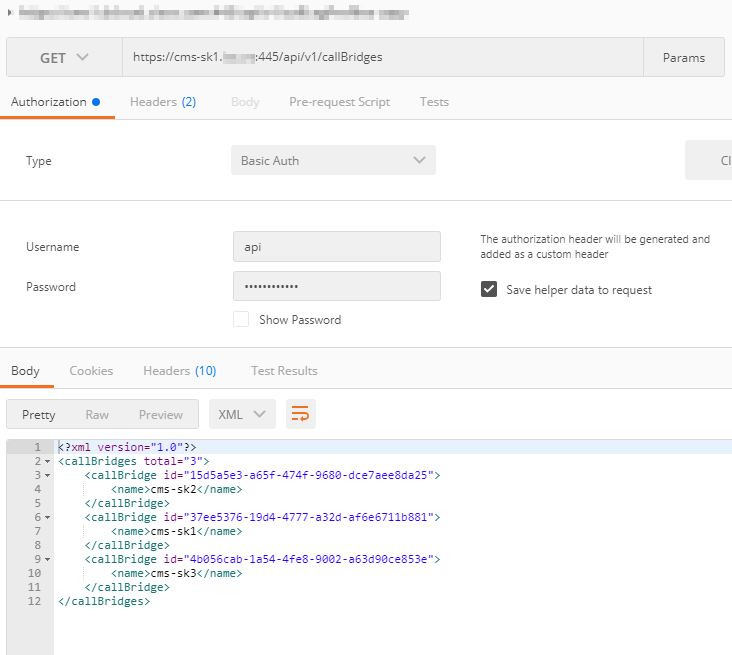Click the cms-sk3 name text
The height and width of the screenshot is (655, 732).
(173, 573)
